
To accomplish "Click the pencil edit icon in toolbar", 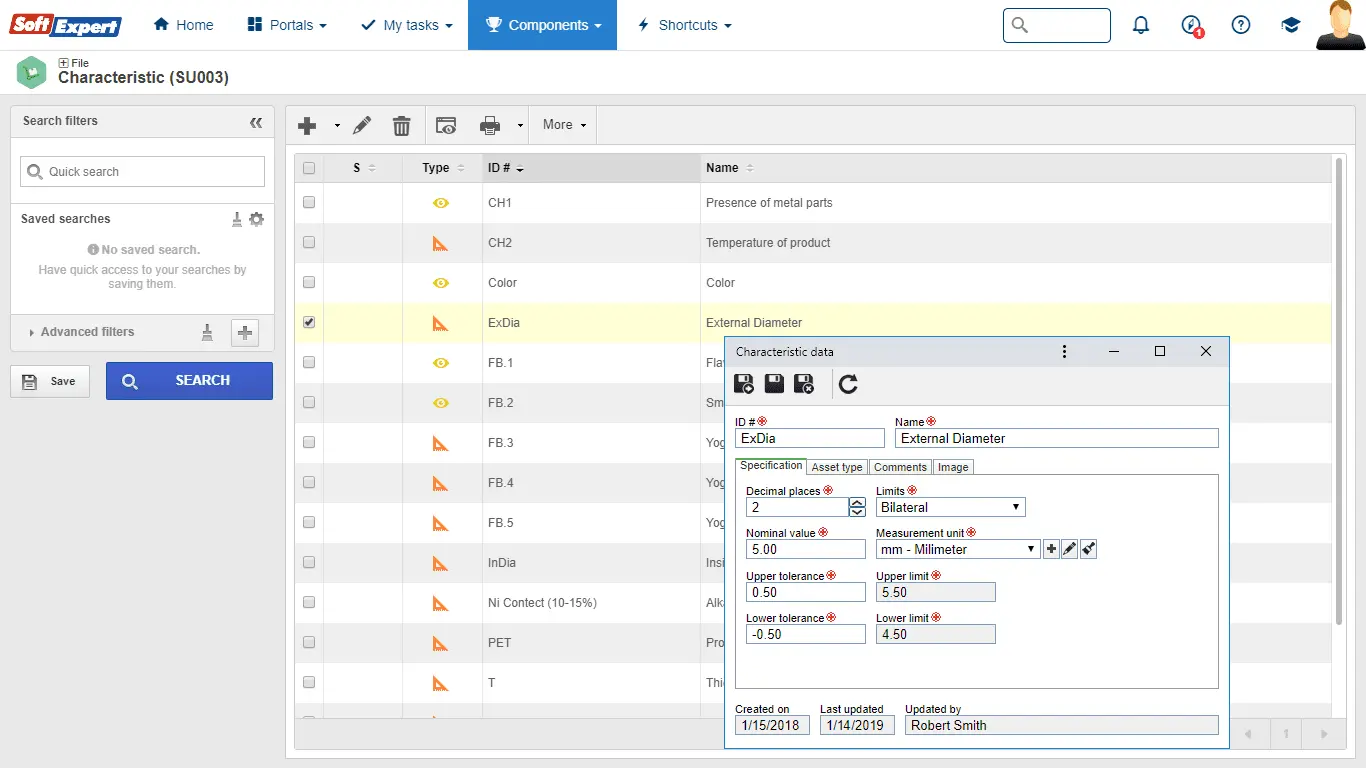I will tap(362, 125).
